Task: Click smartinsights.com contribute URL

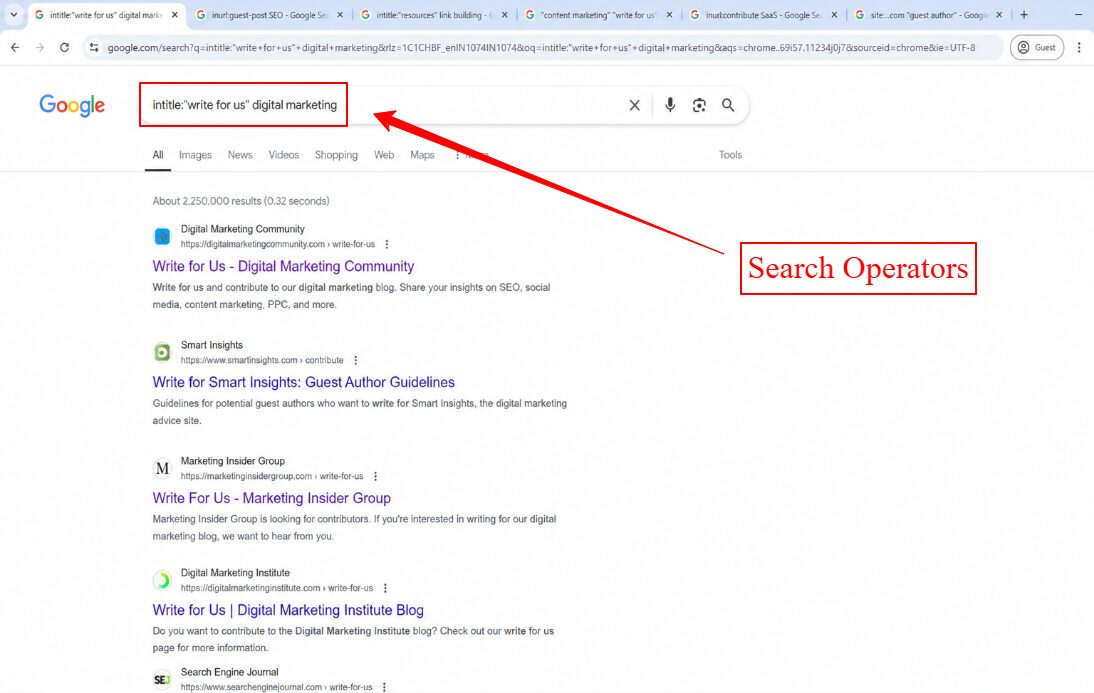Action: click(x=262, y=360)
